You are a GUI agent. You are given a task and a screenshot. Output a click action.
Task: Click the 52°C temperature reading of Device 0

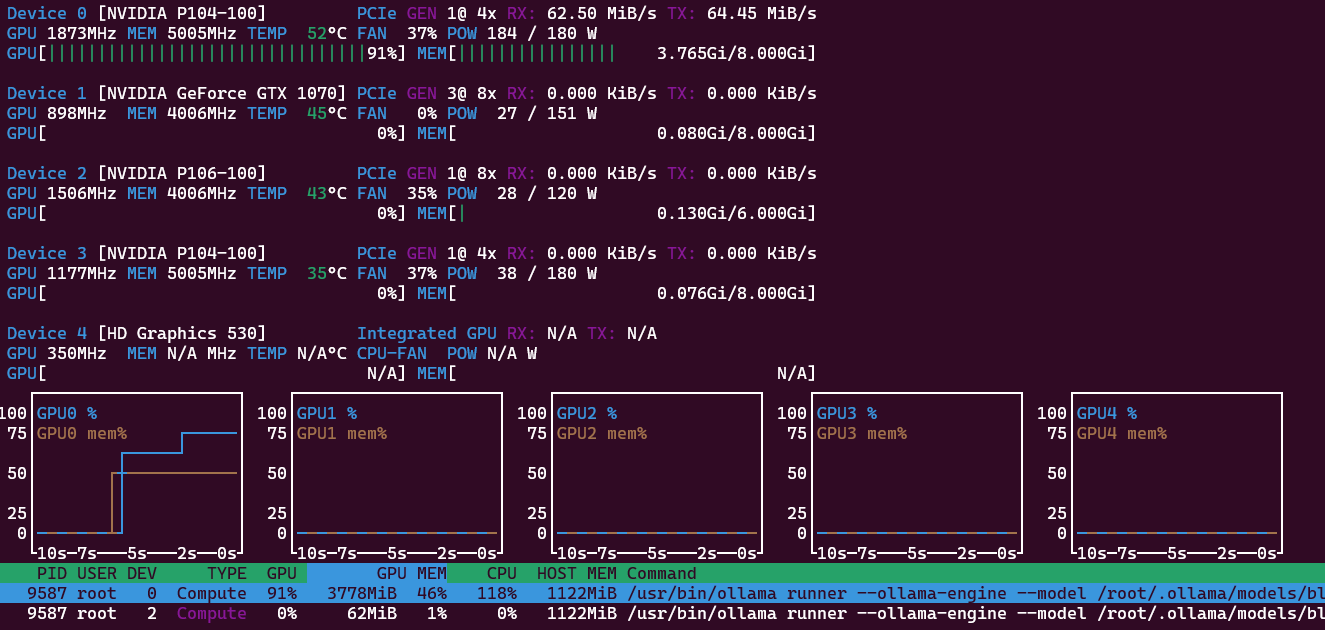pos(326,33)
